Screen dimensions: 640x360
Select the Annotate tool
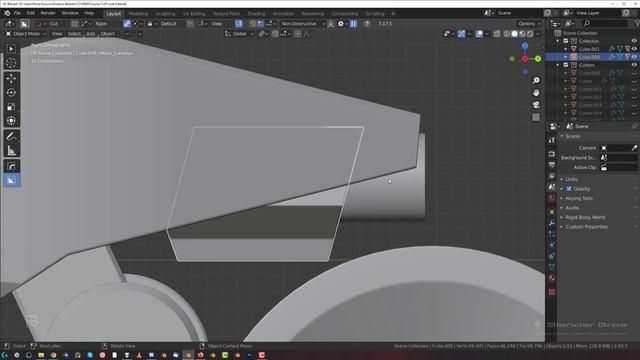pos(11,136)
